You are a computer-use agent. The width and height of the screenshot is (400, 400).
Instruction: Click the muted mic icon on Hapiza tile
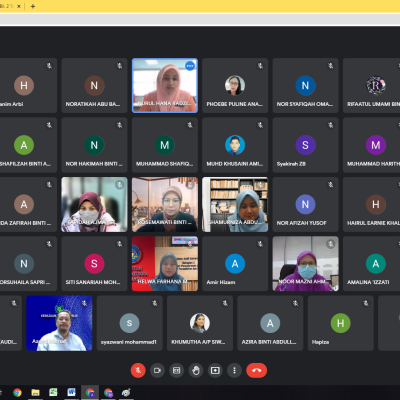(366, 303)
